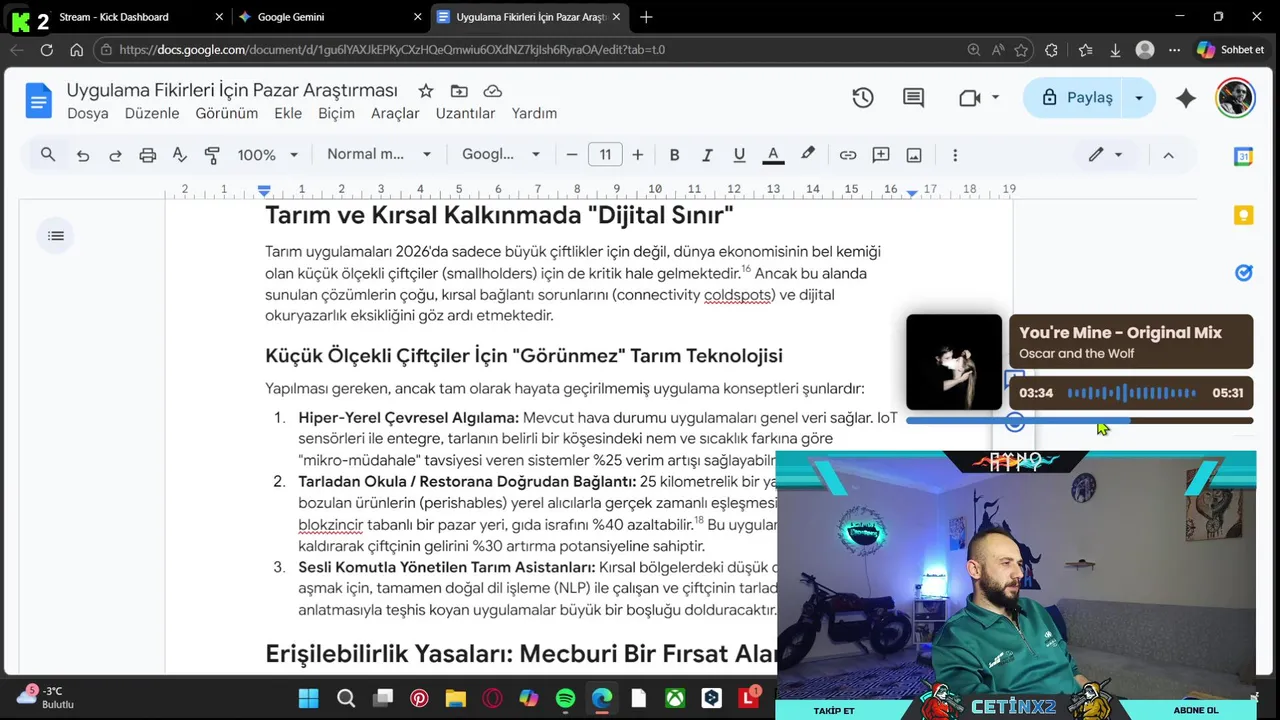This screenshot has height=720, width=1280.
Task: Show the document outline
Action: pyautogui.click(x=56, y=236)
